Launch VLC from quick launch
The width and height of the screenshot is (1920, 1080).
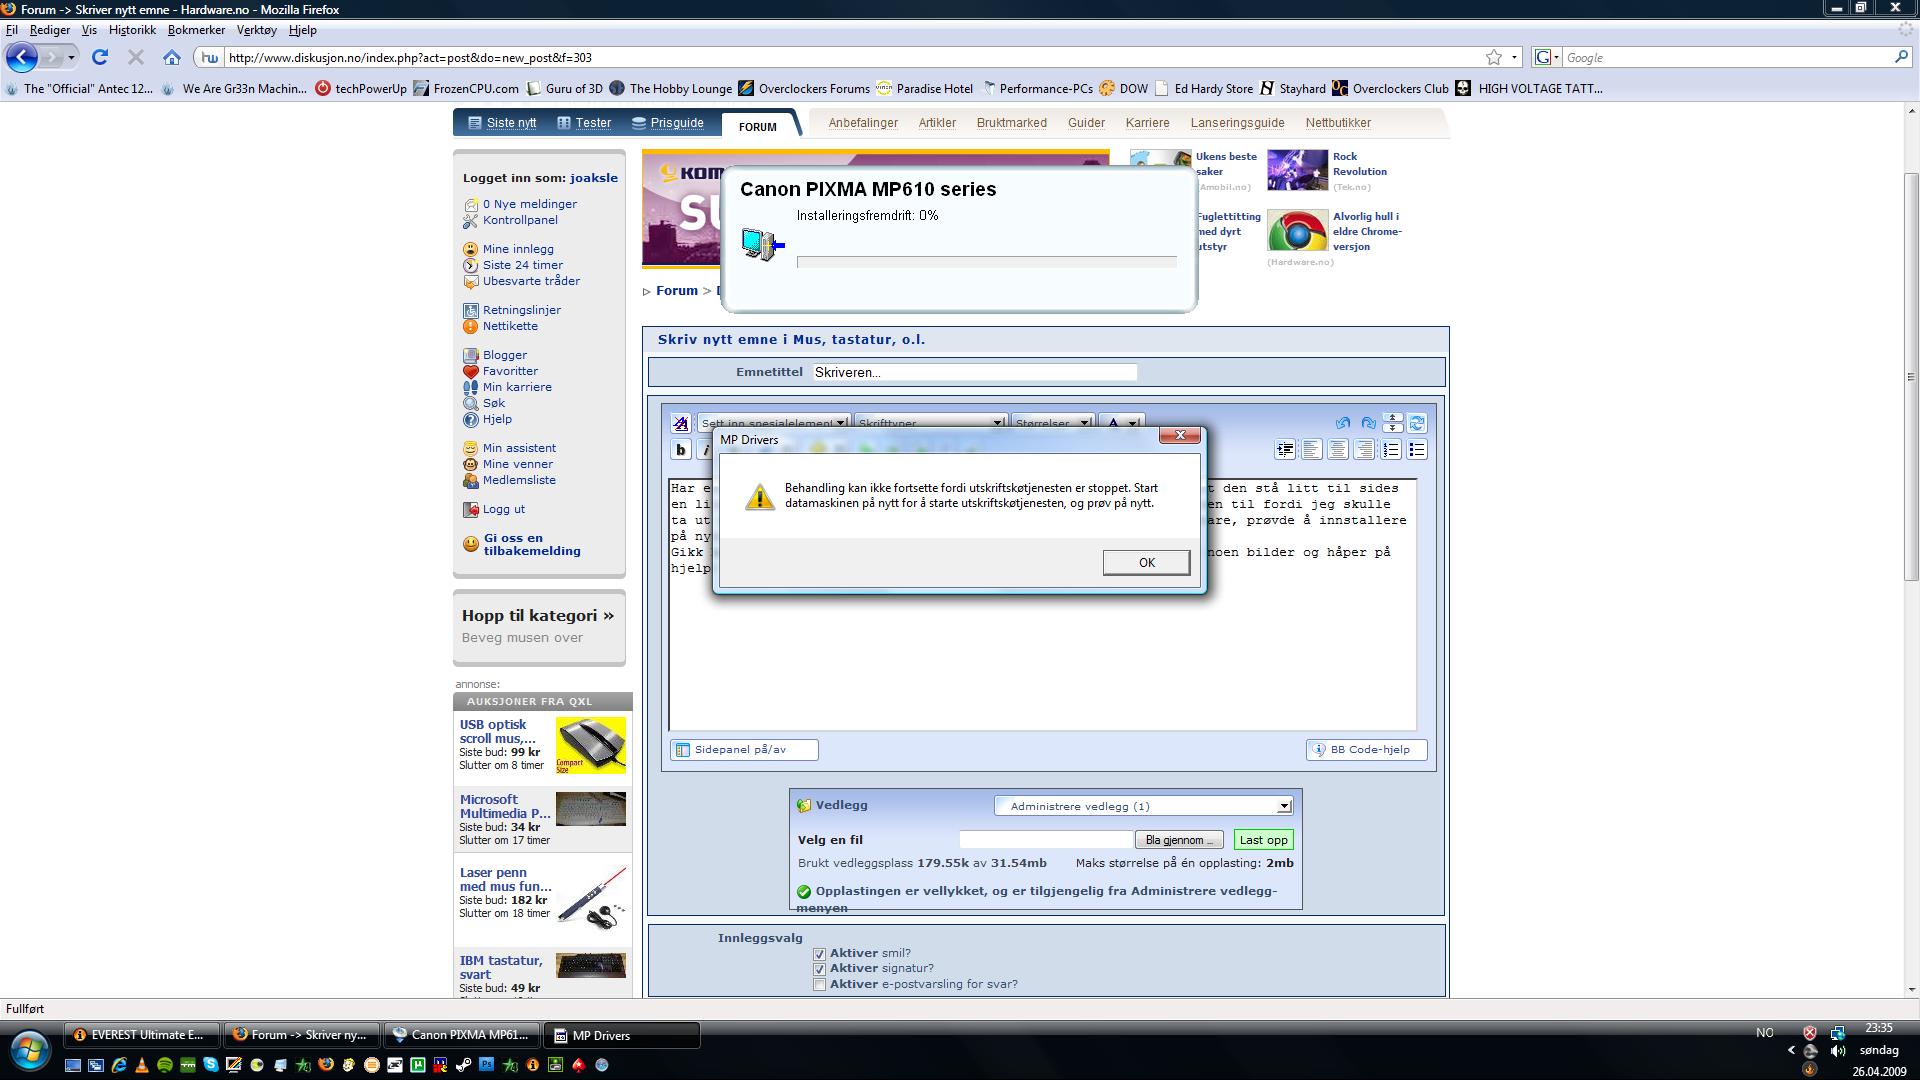[142, 1065]
